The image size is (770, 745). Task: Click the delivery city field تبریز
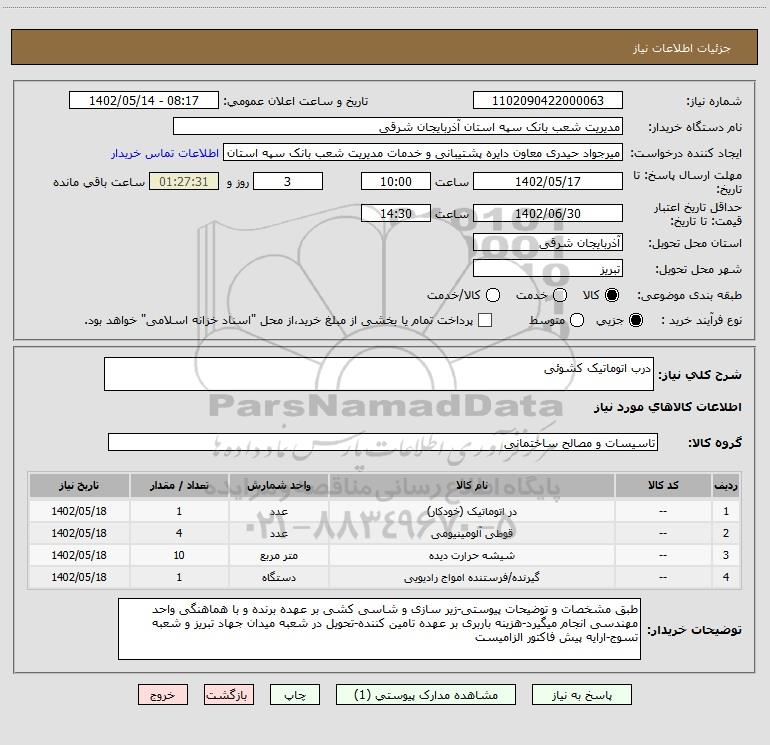tap(548, 269)
